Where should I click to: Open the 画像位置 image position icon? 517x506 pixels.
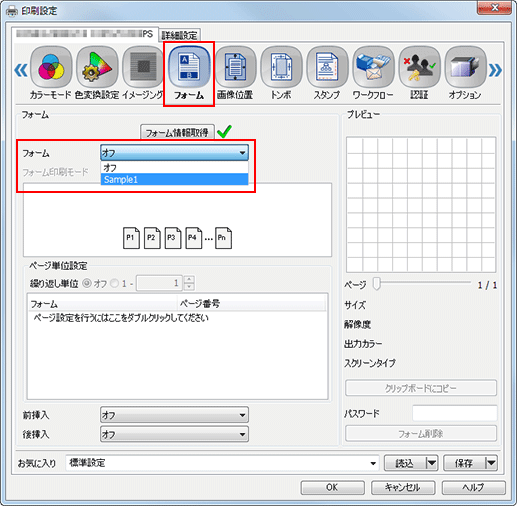point(235,73)
